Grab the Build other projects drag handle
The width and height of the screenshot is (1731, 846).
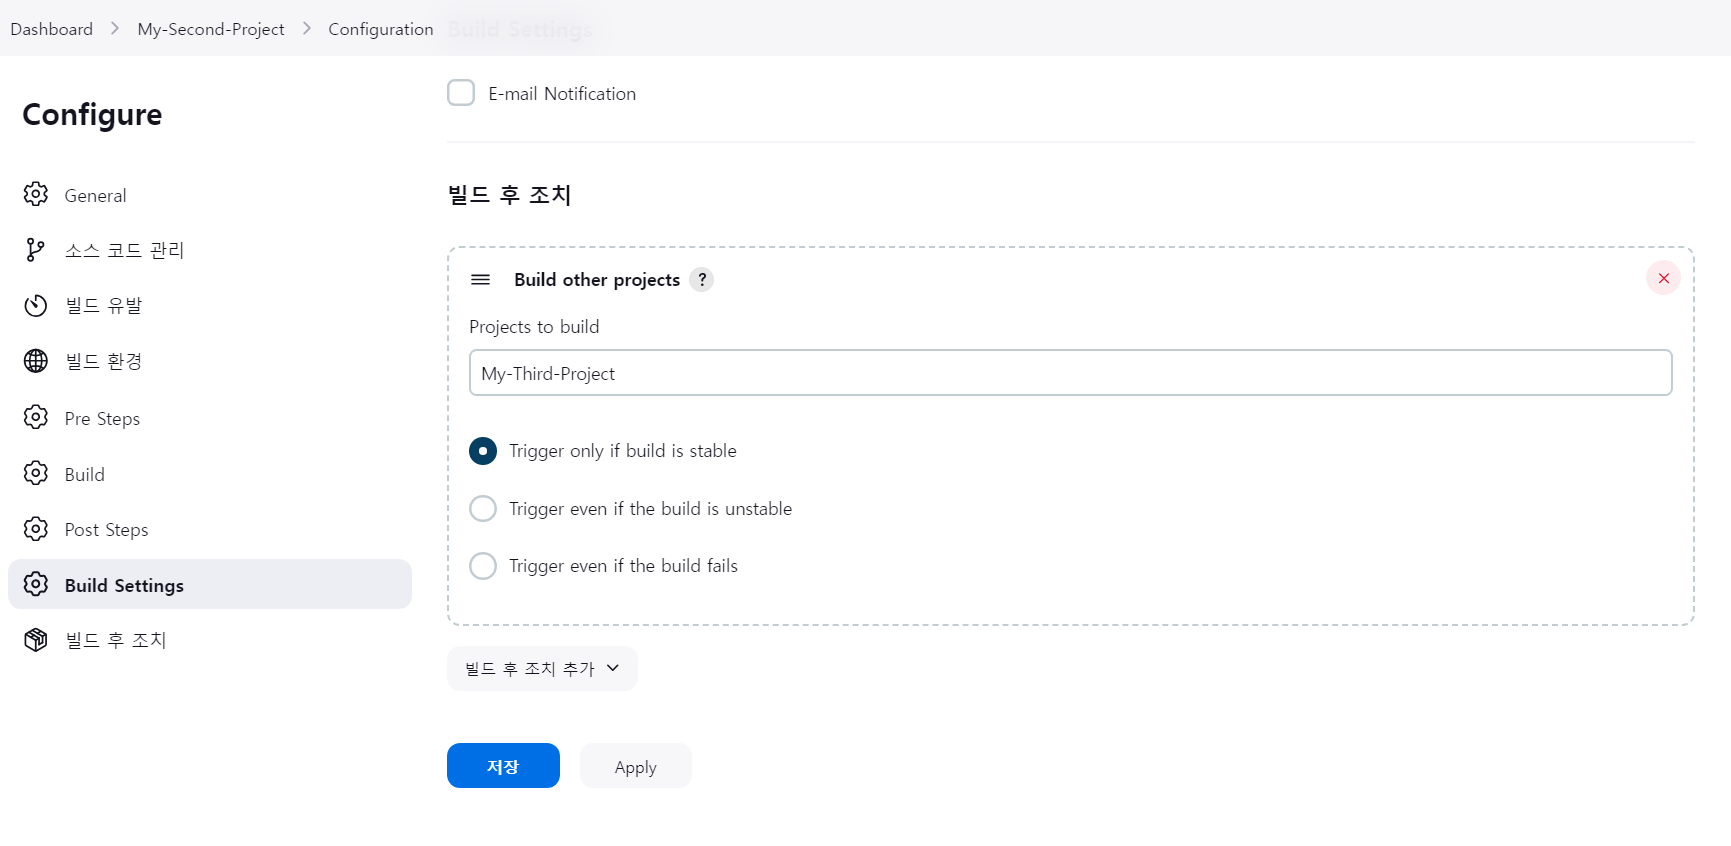481,280
